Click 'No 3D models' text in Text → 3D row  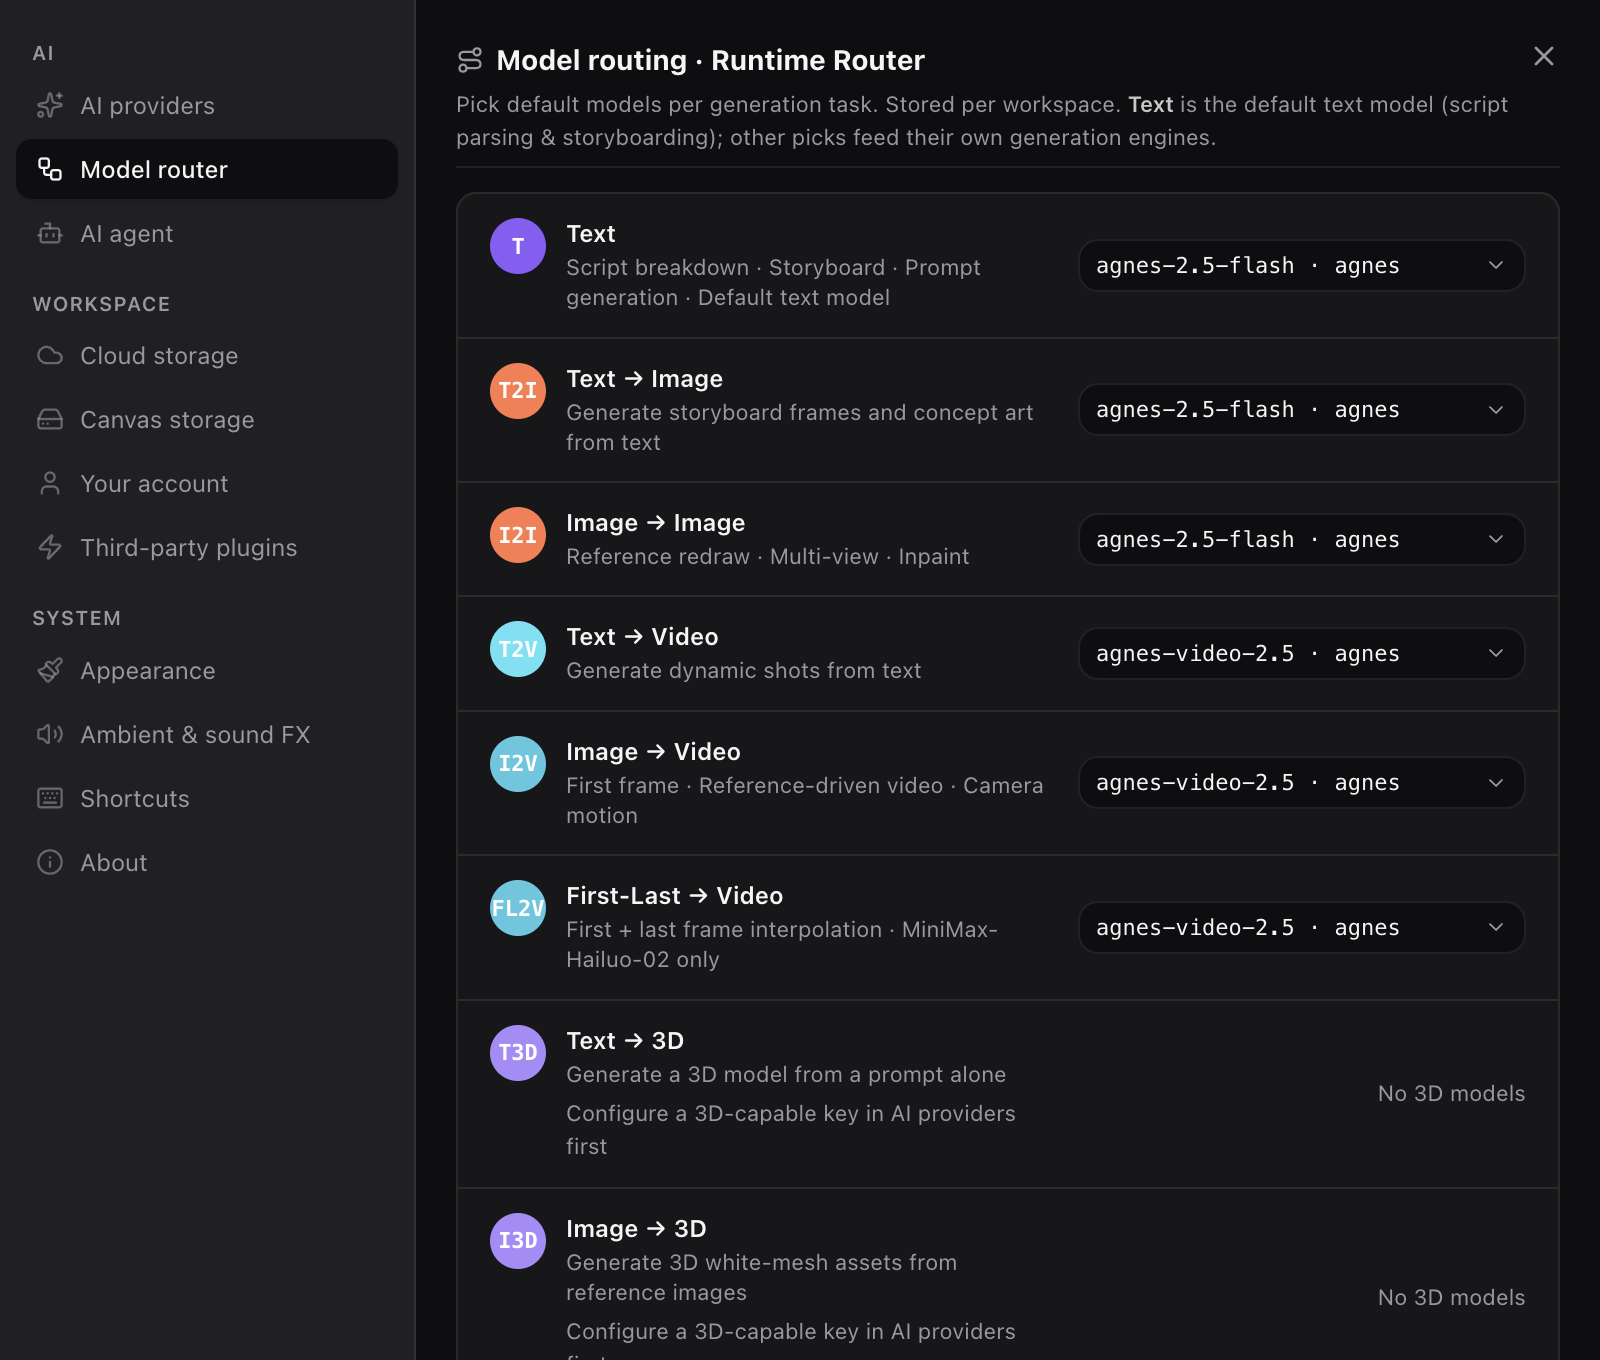(1451, 1093)
